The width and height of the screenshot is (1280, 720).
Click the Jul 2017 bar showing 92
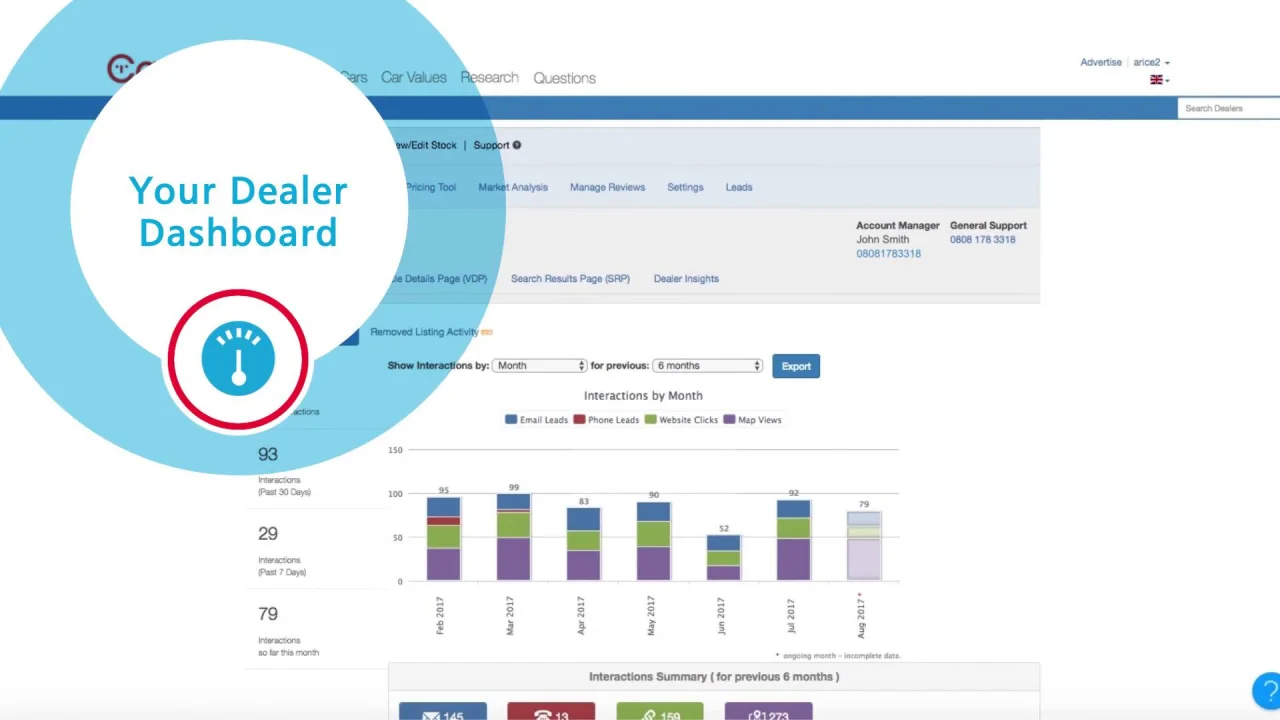[x=793, y=540]
